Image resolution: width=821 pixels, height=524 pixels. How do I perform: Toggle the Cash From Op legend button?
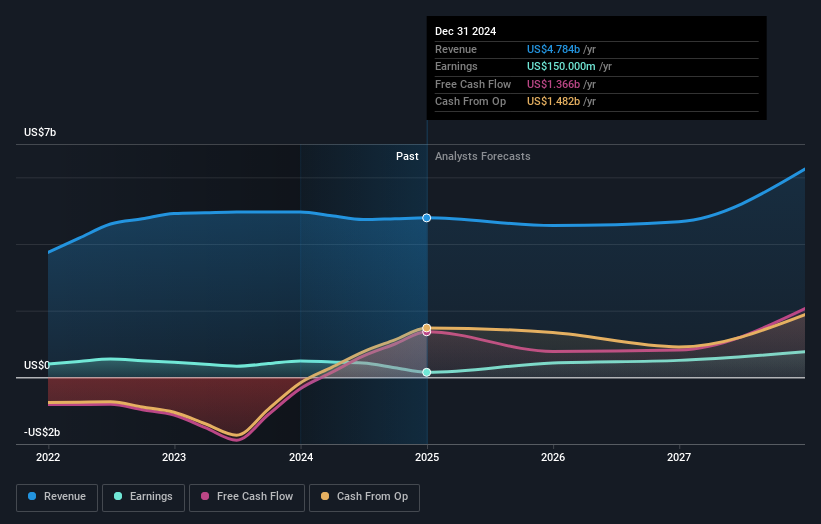[x=364, y=497]
